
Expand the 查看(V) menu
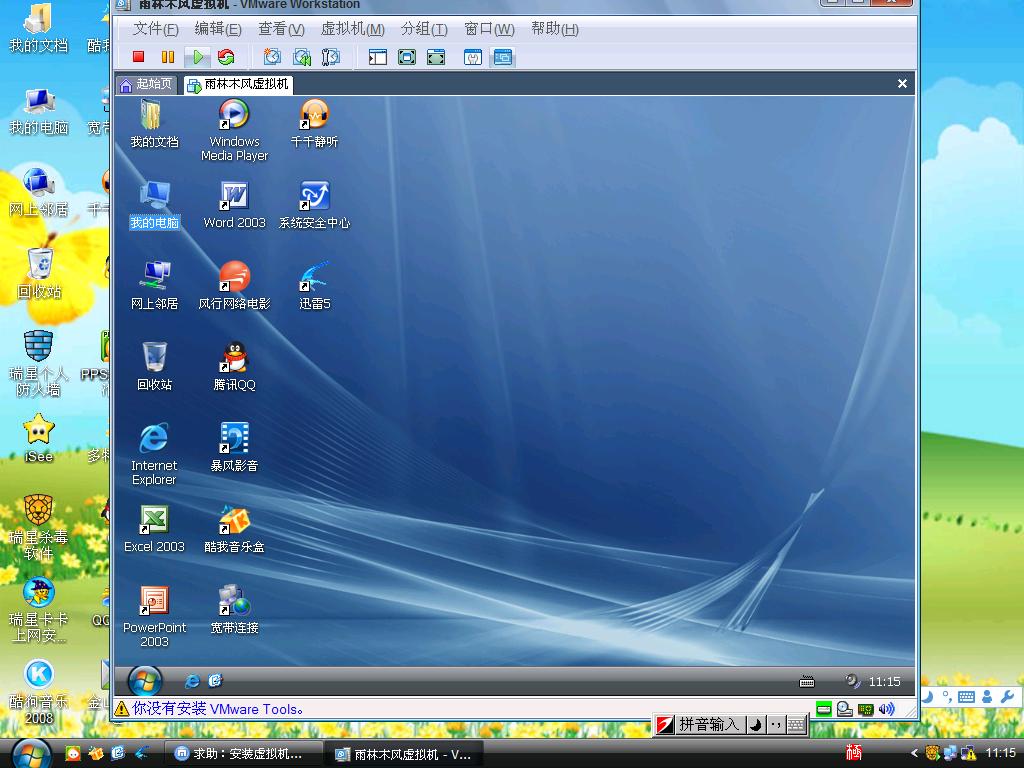pos(280,29)
